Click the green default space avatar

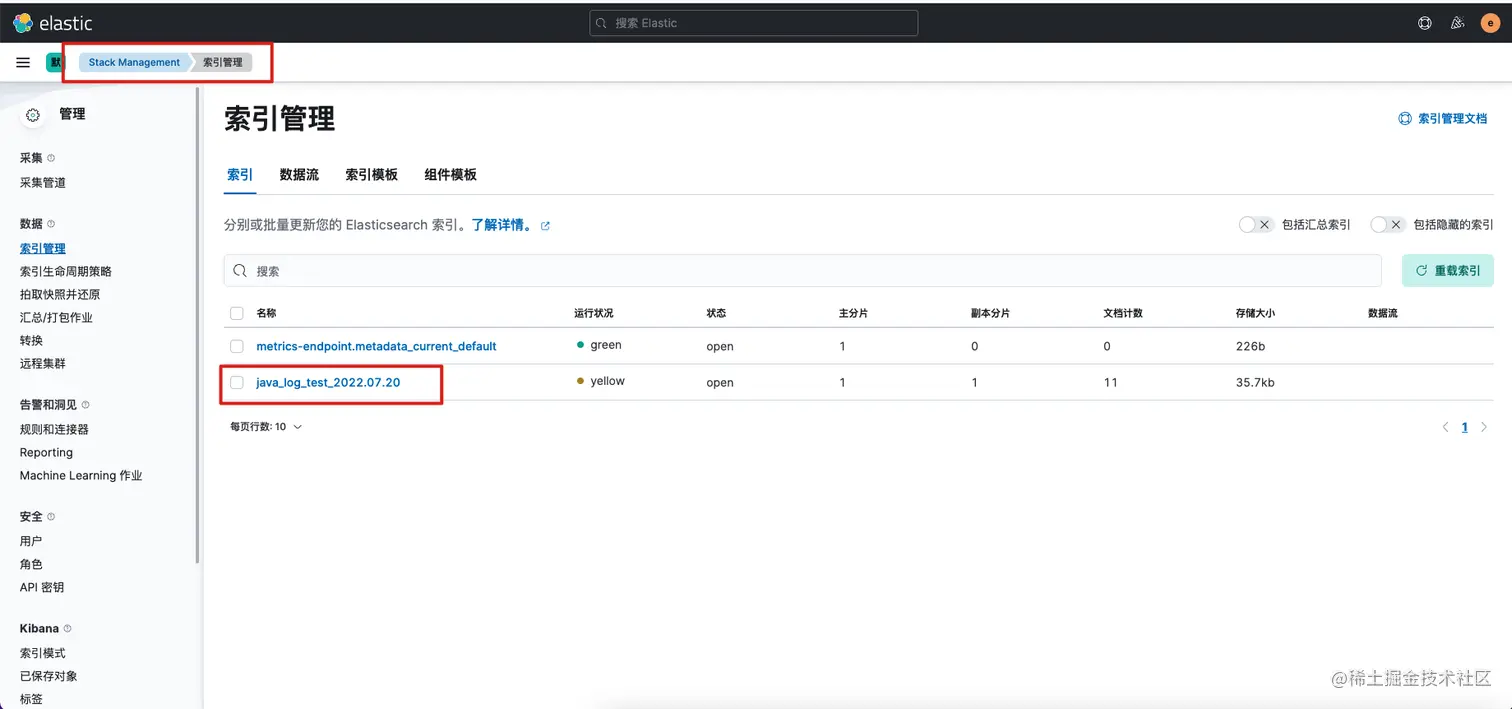54,62
